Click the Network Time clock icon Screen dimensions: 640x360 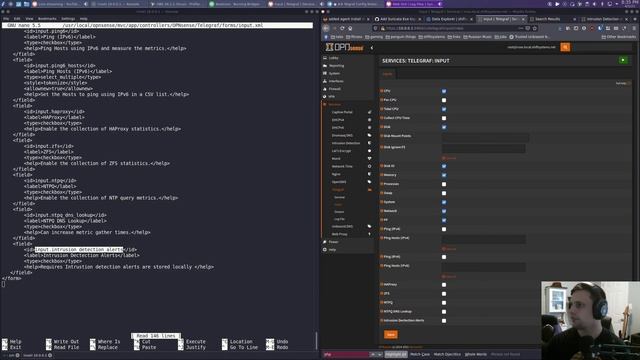pyautogui.click(x=369, y=167)
